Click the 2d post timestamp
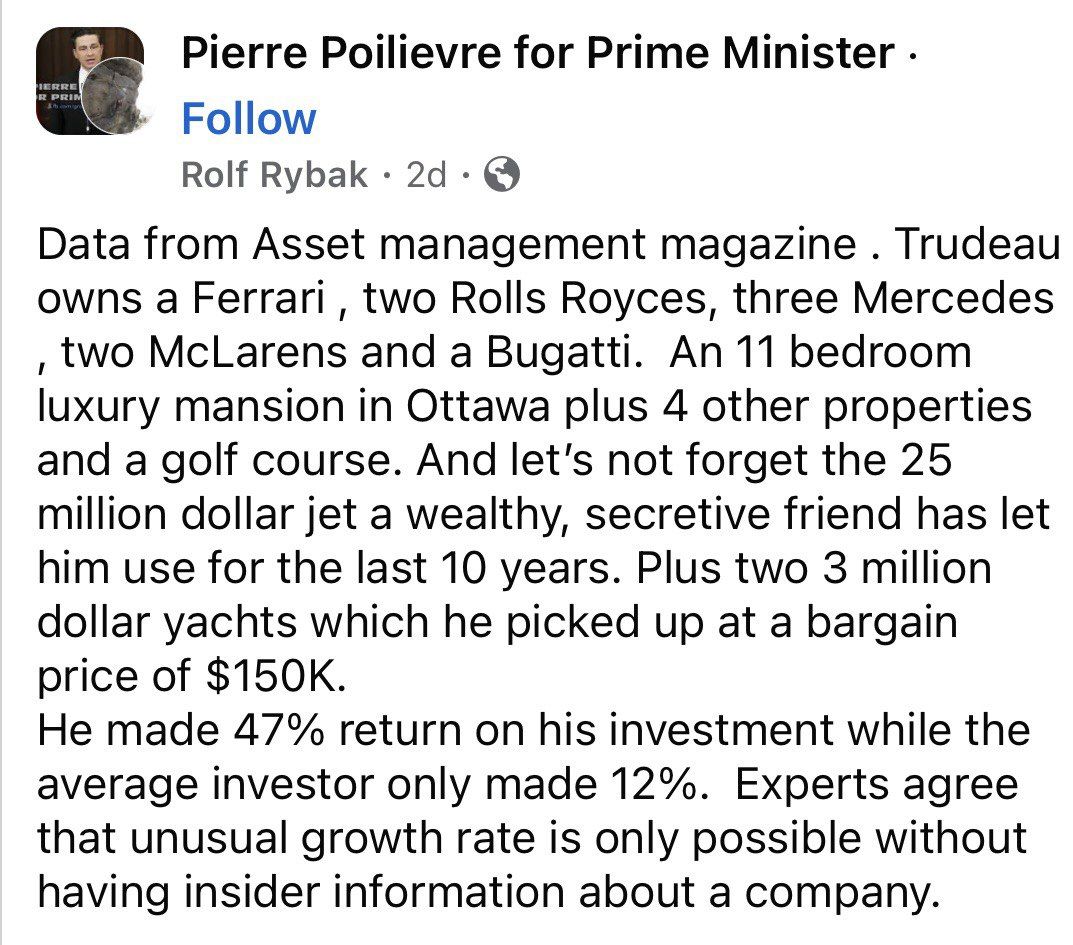1073x945 pixels. [427, 176]
